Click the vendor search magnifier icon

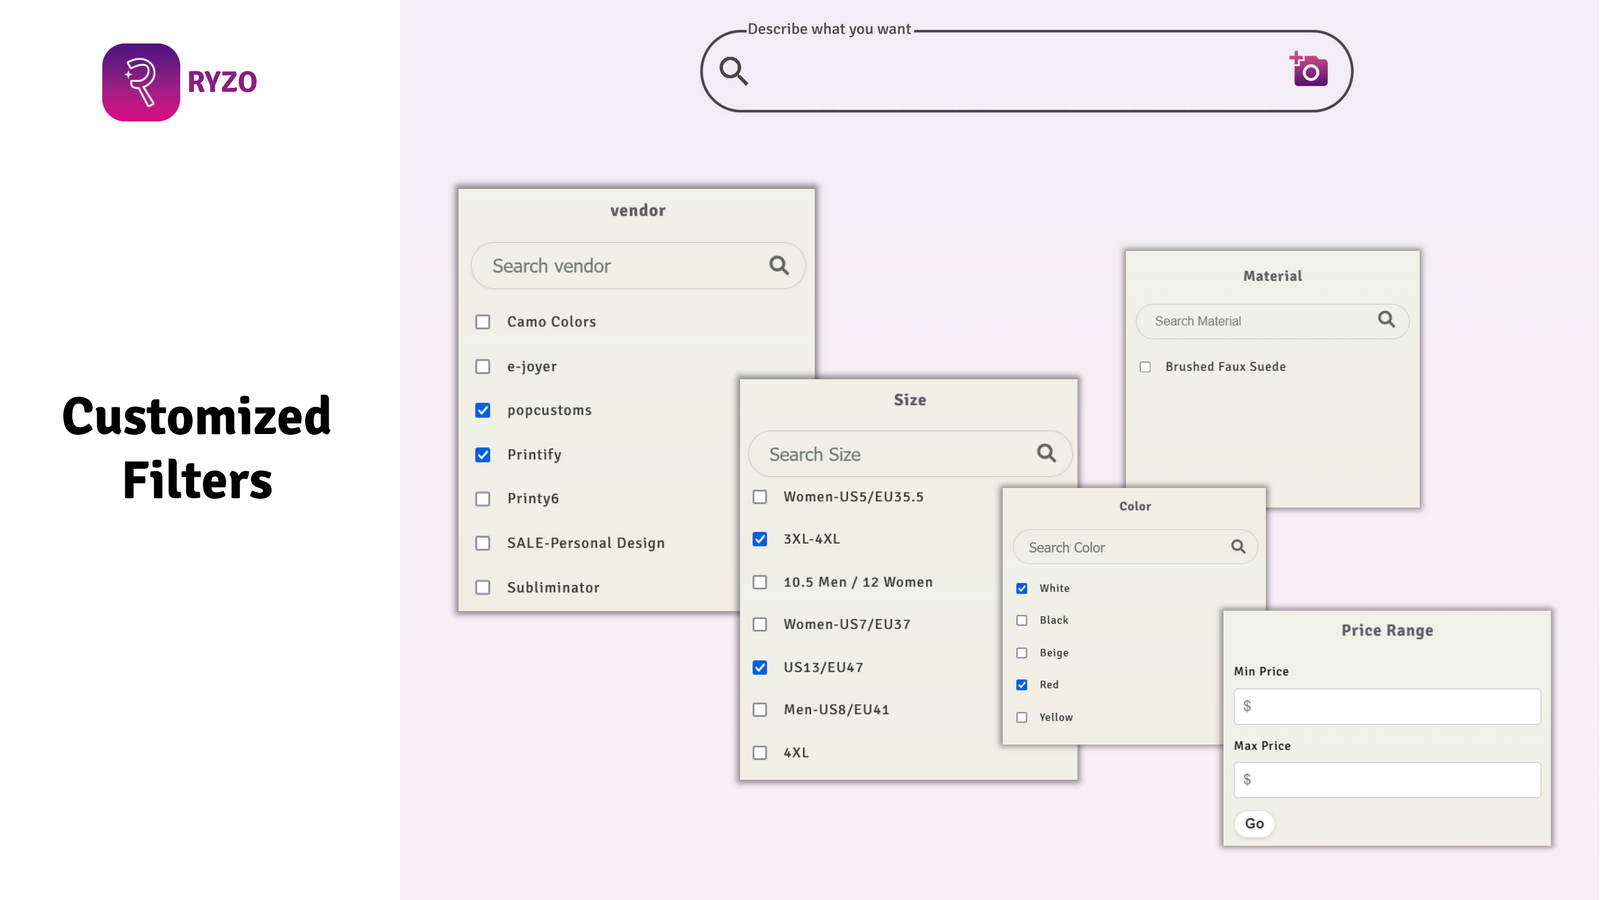(x=779, y=265)
